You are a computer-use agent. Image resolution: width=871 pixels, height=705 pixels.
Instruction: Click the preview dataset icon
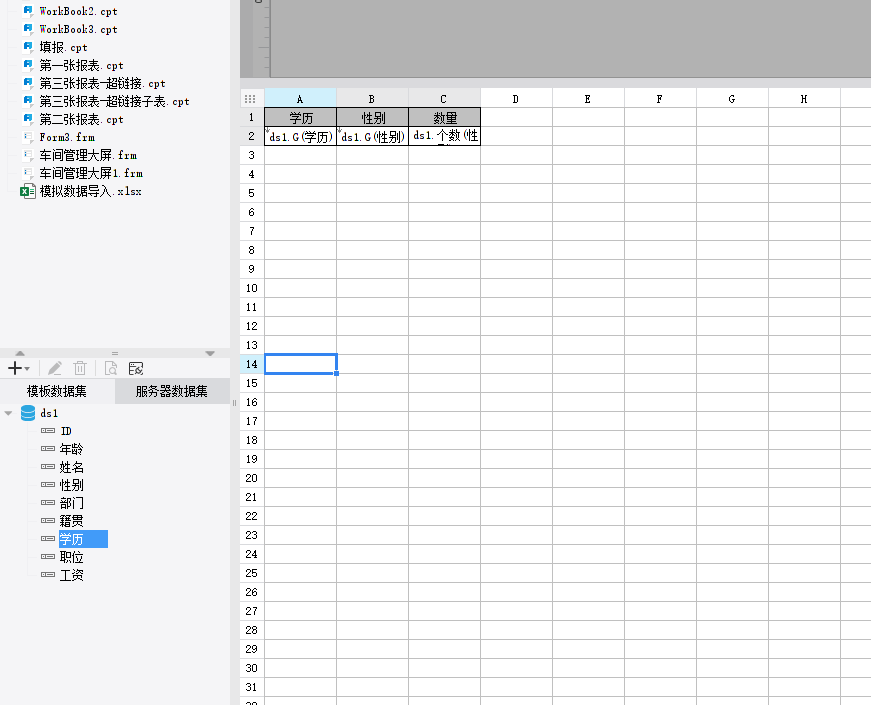pyautogui.click(x=111, y=368)
